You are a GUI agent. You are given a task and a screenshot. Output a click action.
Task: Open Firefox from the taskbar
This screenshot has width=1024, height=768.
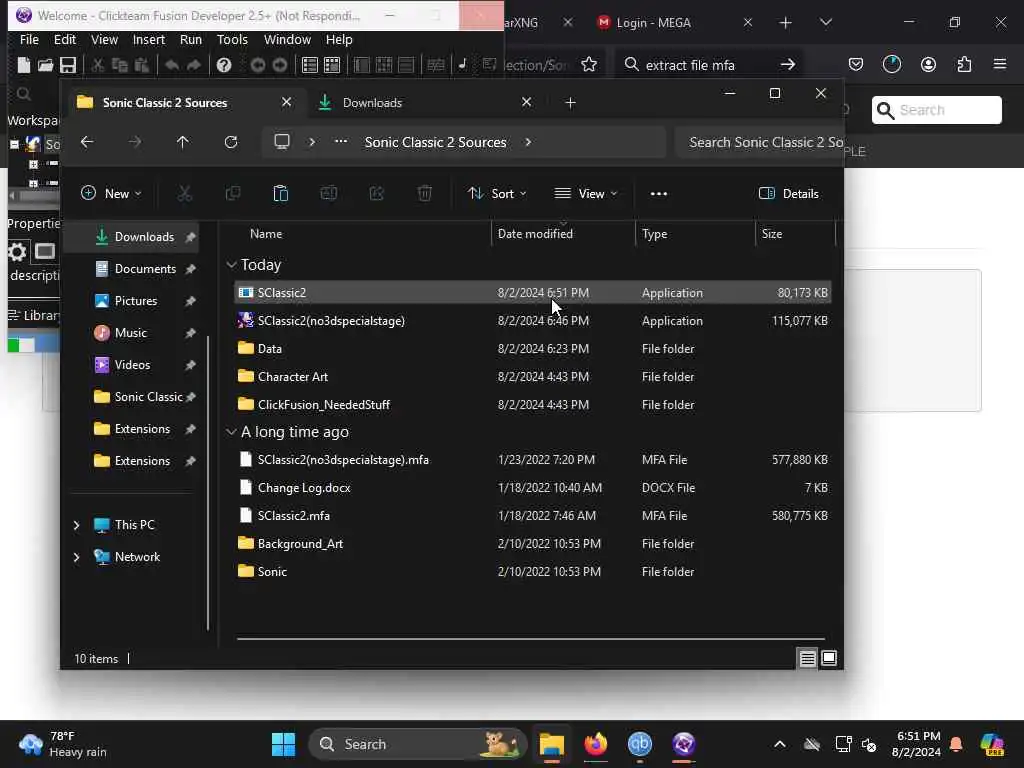[x=596, y=744]
